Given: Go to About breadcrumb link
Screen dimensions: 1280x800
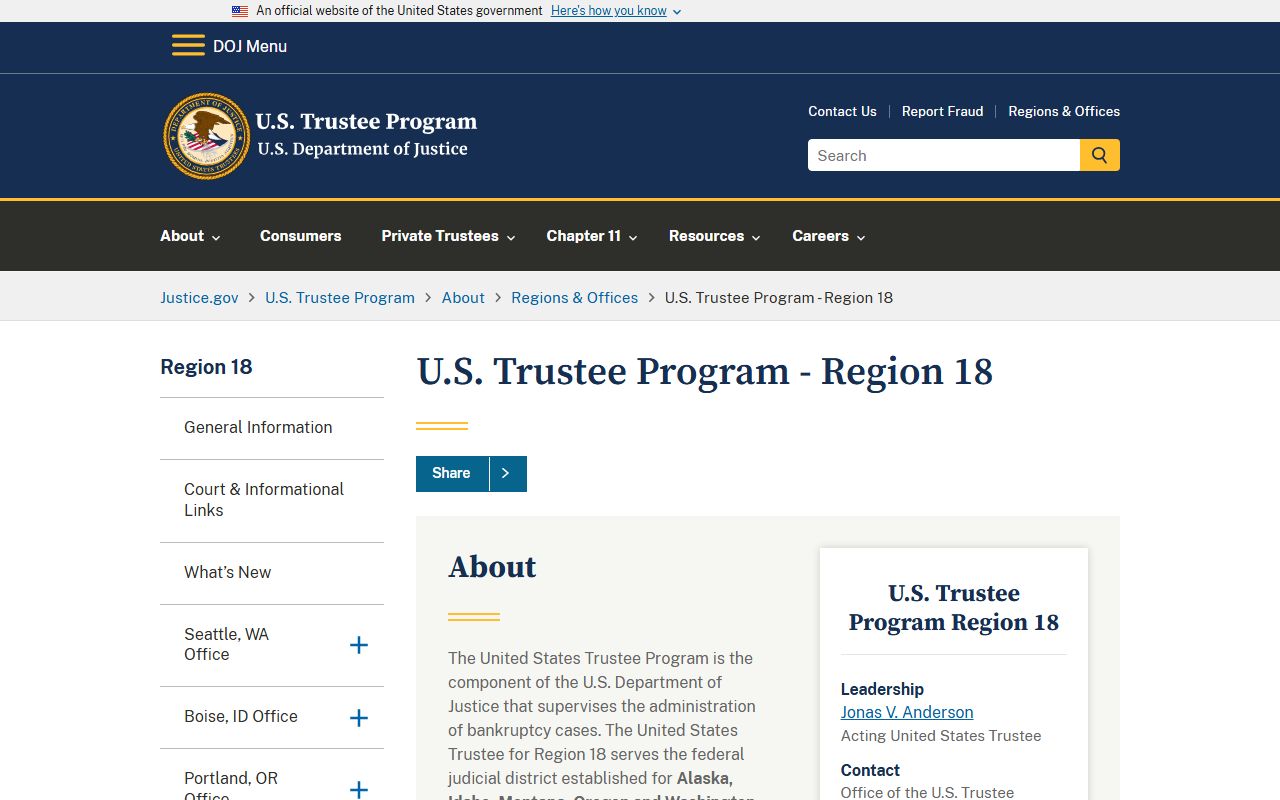Looking at the screenshot, I should tap(463, 297).
